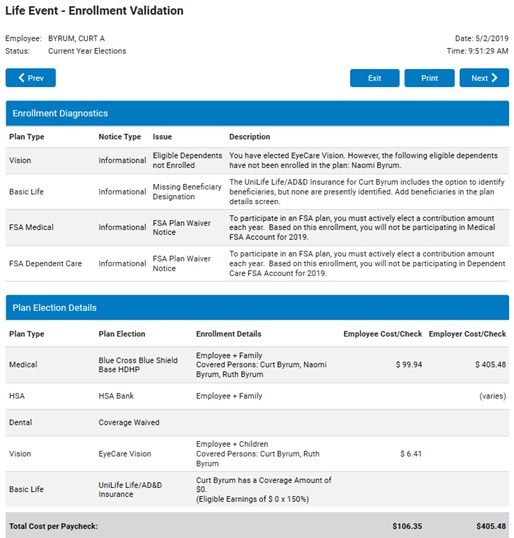
Task: Select the HSA Bank plan election
Action: pyautogui.click(x=116, y=396)
